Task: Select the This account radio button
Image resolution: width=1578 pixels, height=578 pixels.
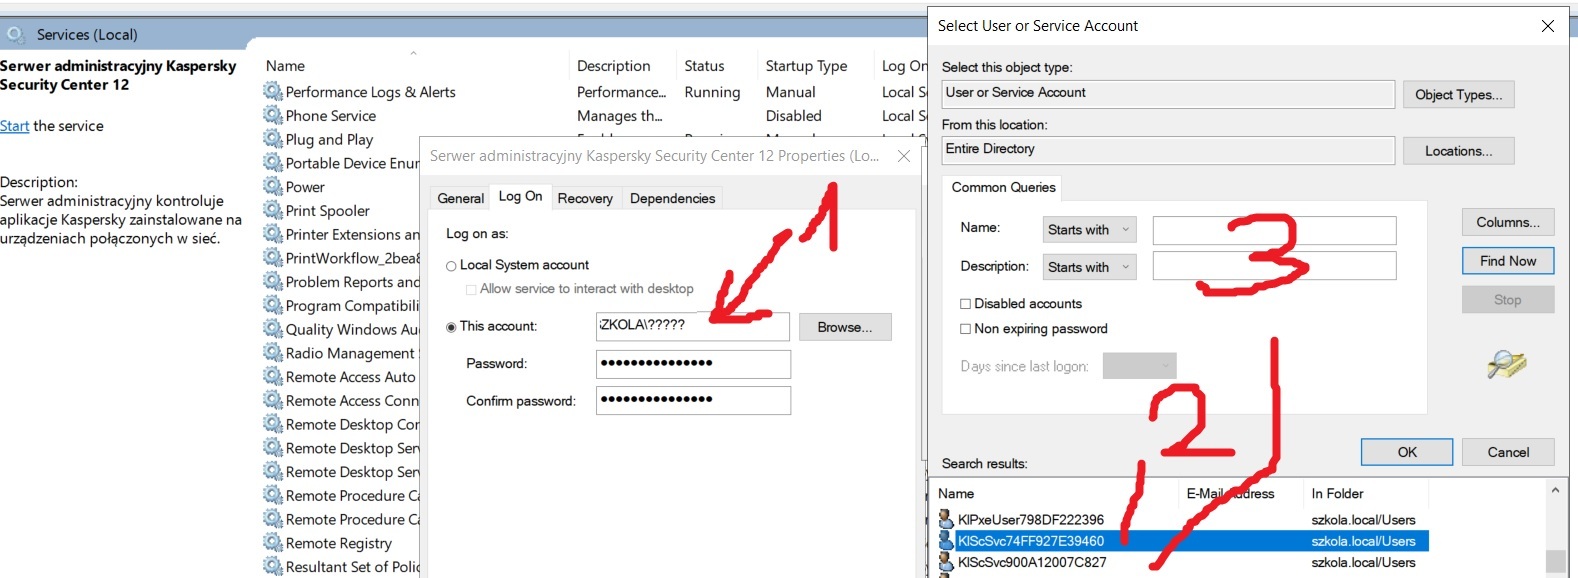Action: 451,327
